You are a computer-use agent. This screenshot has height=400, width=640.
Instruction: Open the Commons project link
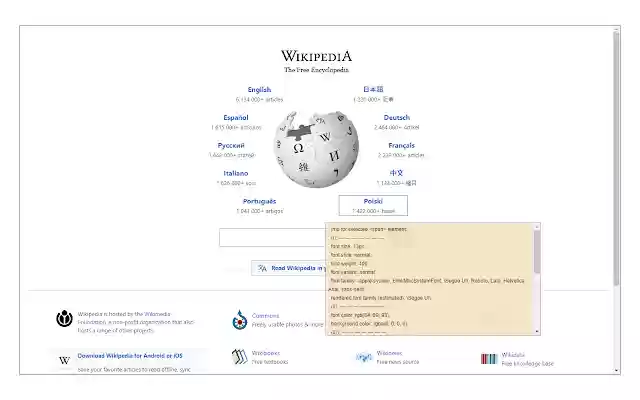265,316
